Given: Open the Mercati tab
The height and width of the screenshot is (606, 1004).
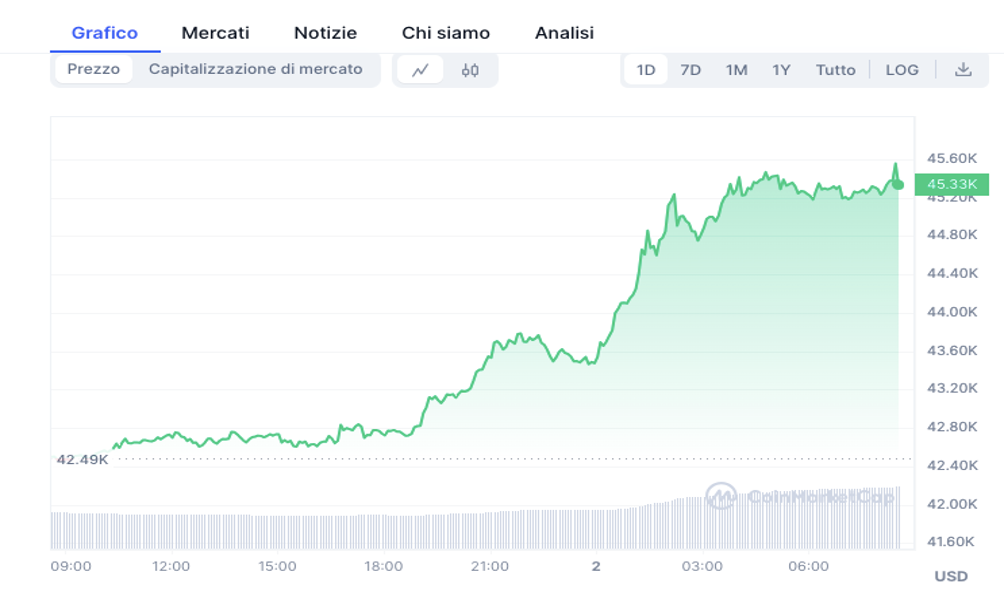Looking at the screenshot, I should pyautogui.click(x=215, y=33).
